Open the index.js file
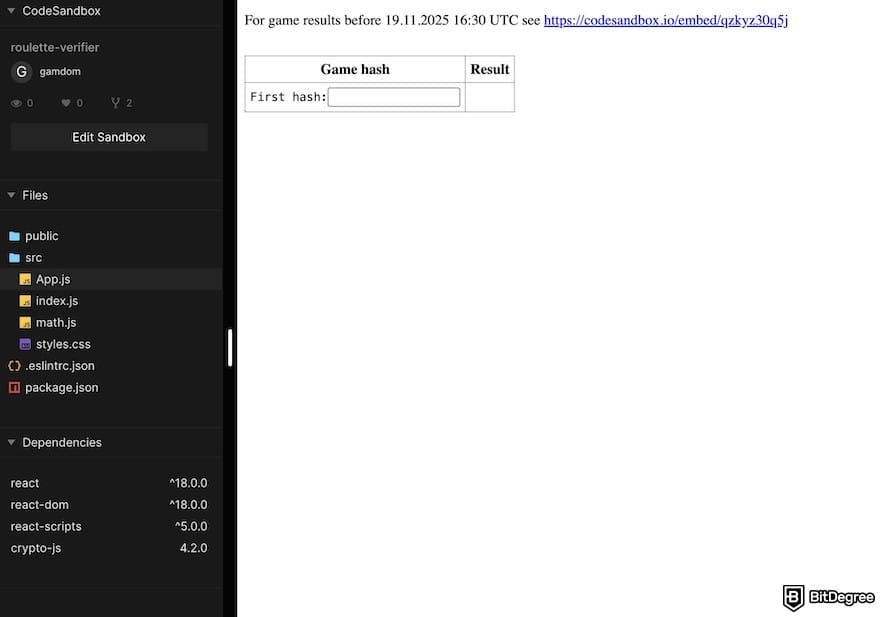 pyautogui.click(x=56, y=301)
